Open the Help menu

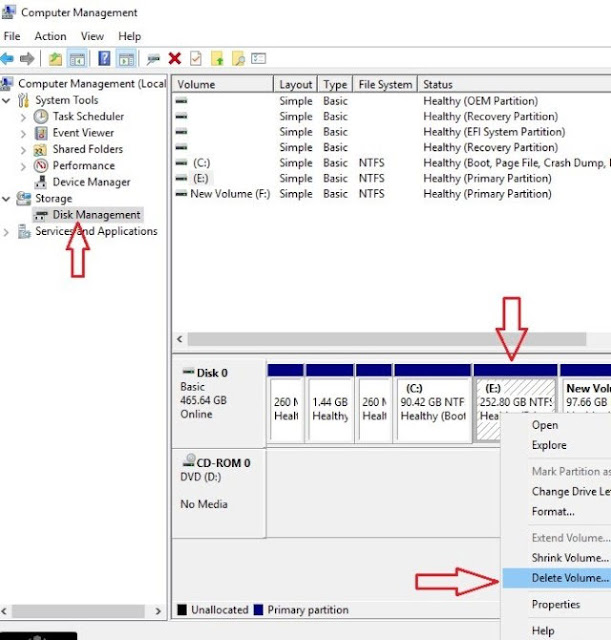(x=129, y=36)
